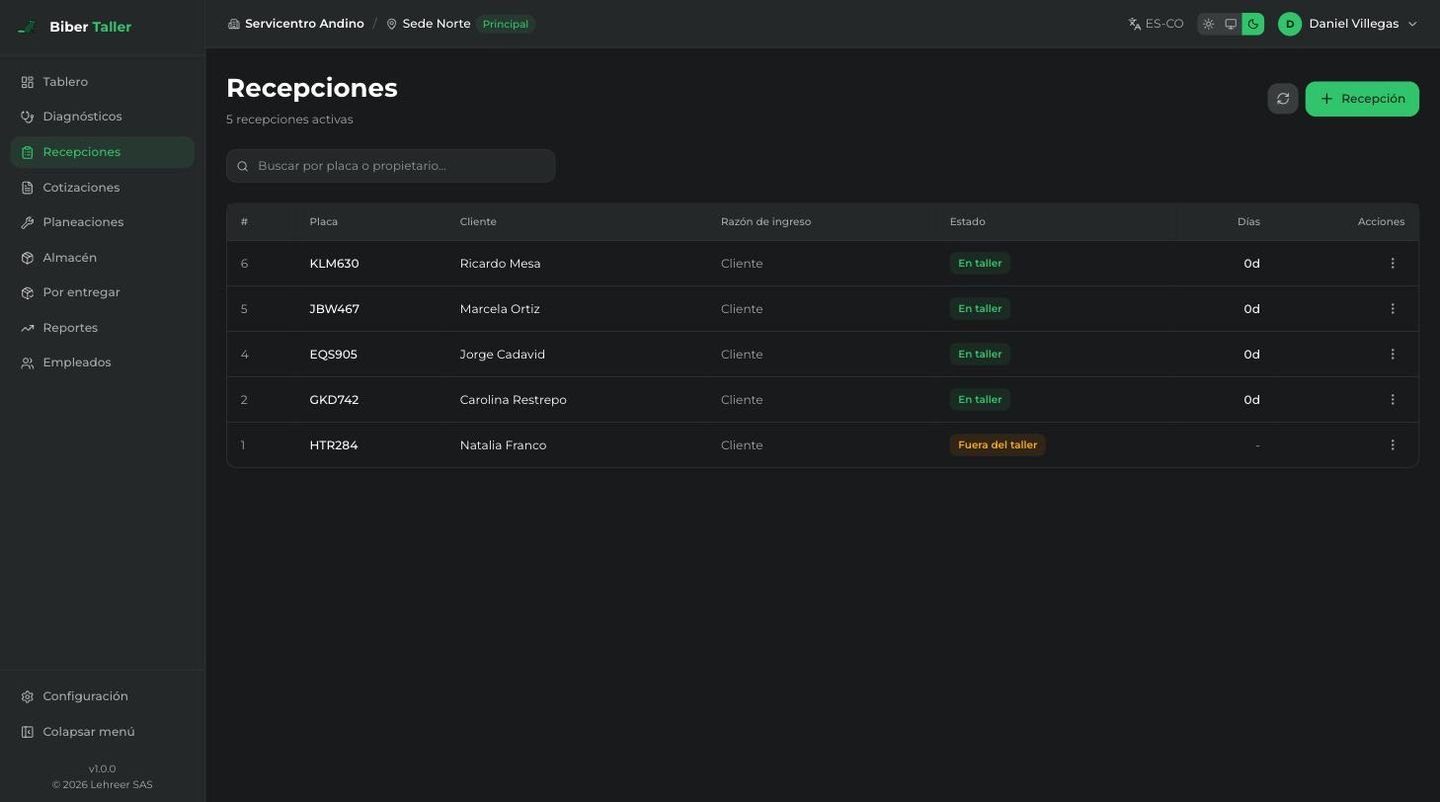Viewport: 1440px width, 802px height.
Task: Select the system theme monitor icon
Action: coord(1231,24)
